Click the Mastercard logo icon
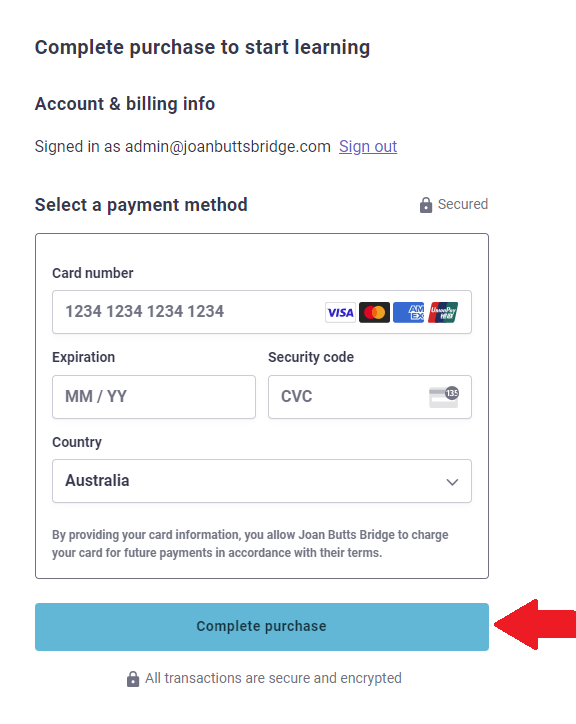The height and width of the screenshot is (724, 576). pyautogui.click(x=375, y=313)
